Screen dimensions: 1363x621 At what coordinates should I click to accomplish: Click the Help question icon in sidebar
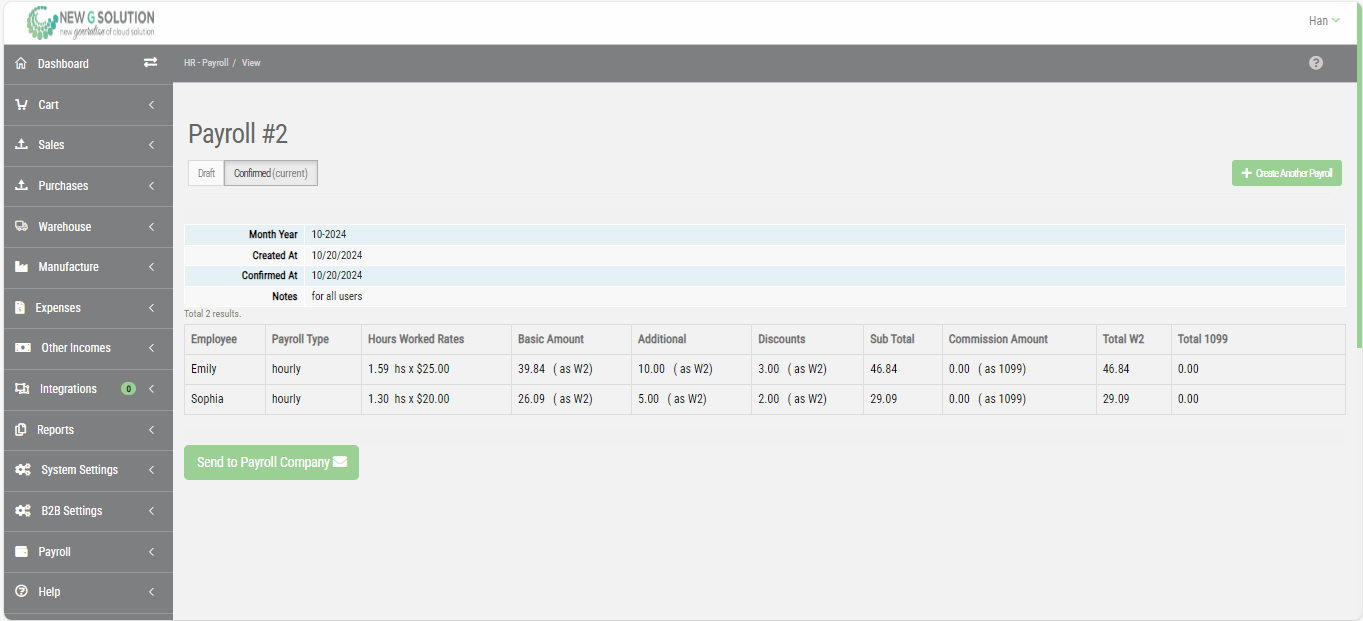21,592
